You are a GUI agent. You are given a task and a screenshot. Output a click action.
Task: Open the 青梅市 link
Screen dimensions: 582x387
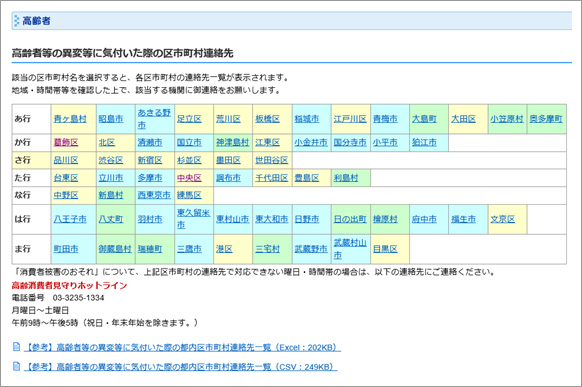(385, 119)
